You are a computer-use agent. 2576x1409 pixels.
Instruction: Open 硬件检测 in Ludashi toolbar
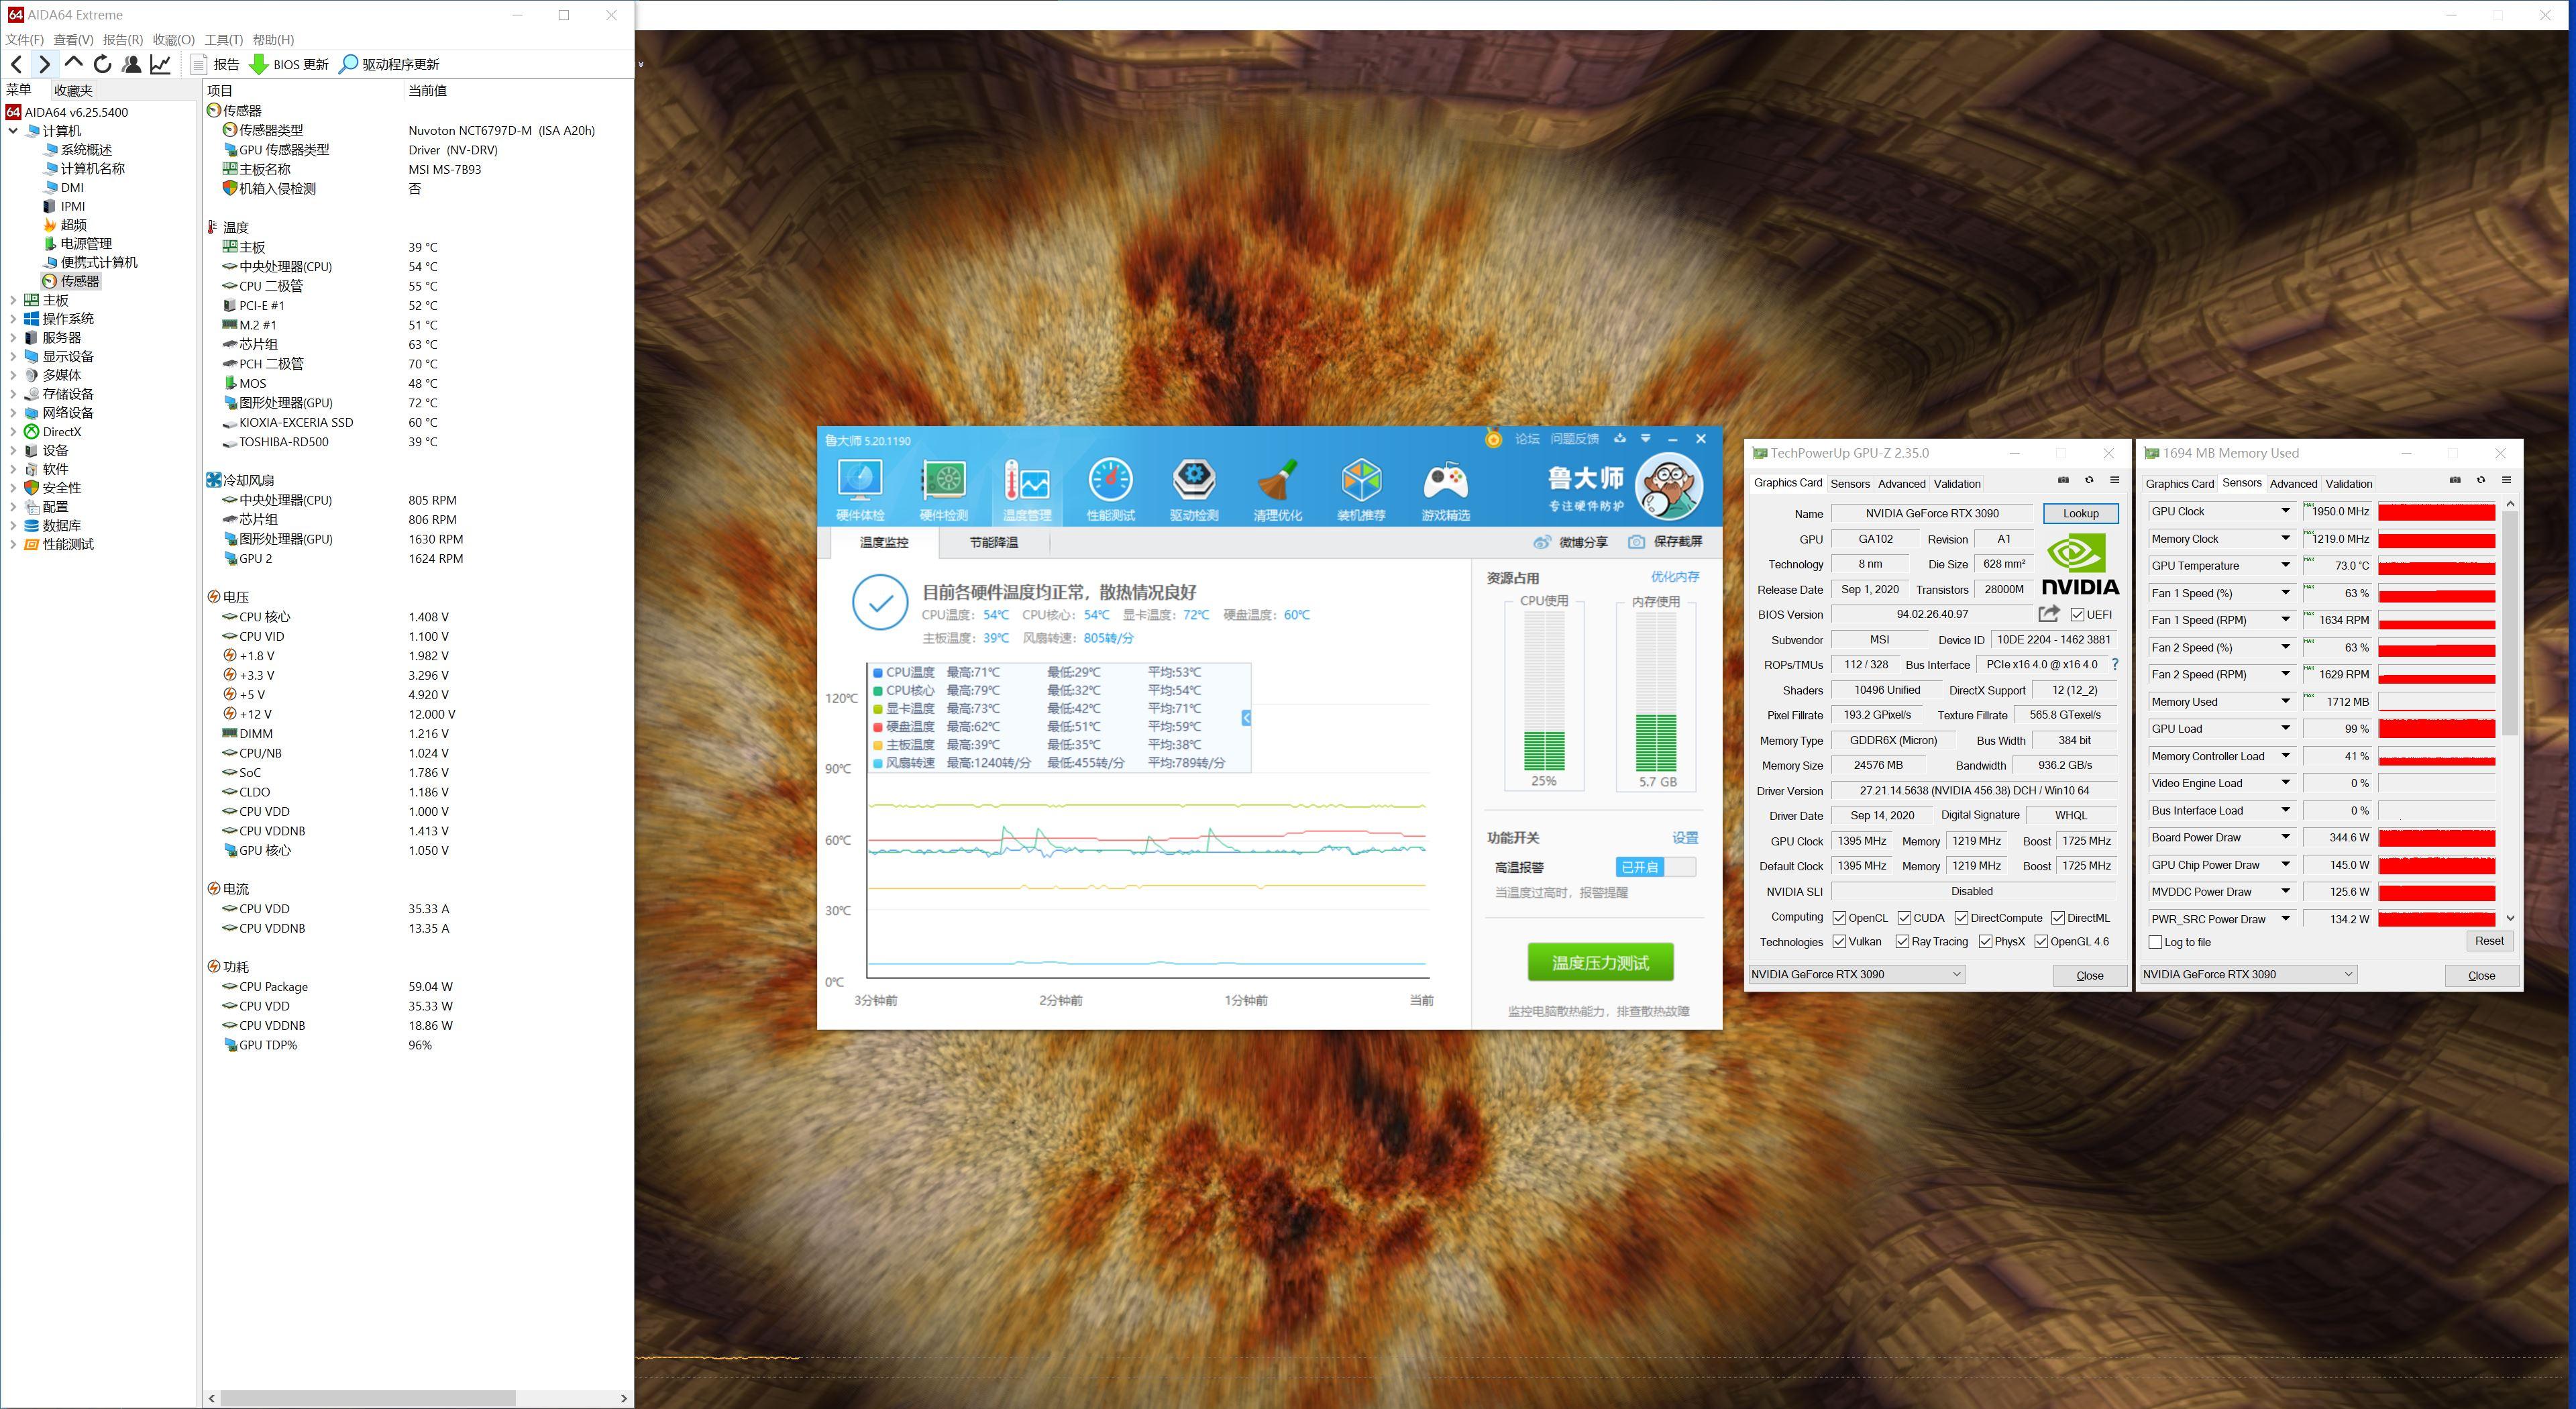(x=943, y=489)
